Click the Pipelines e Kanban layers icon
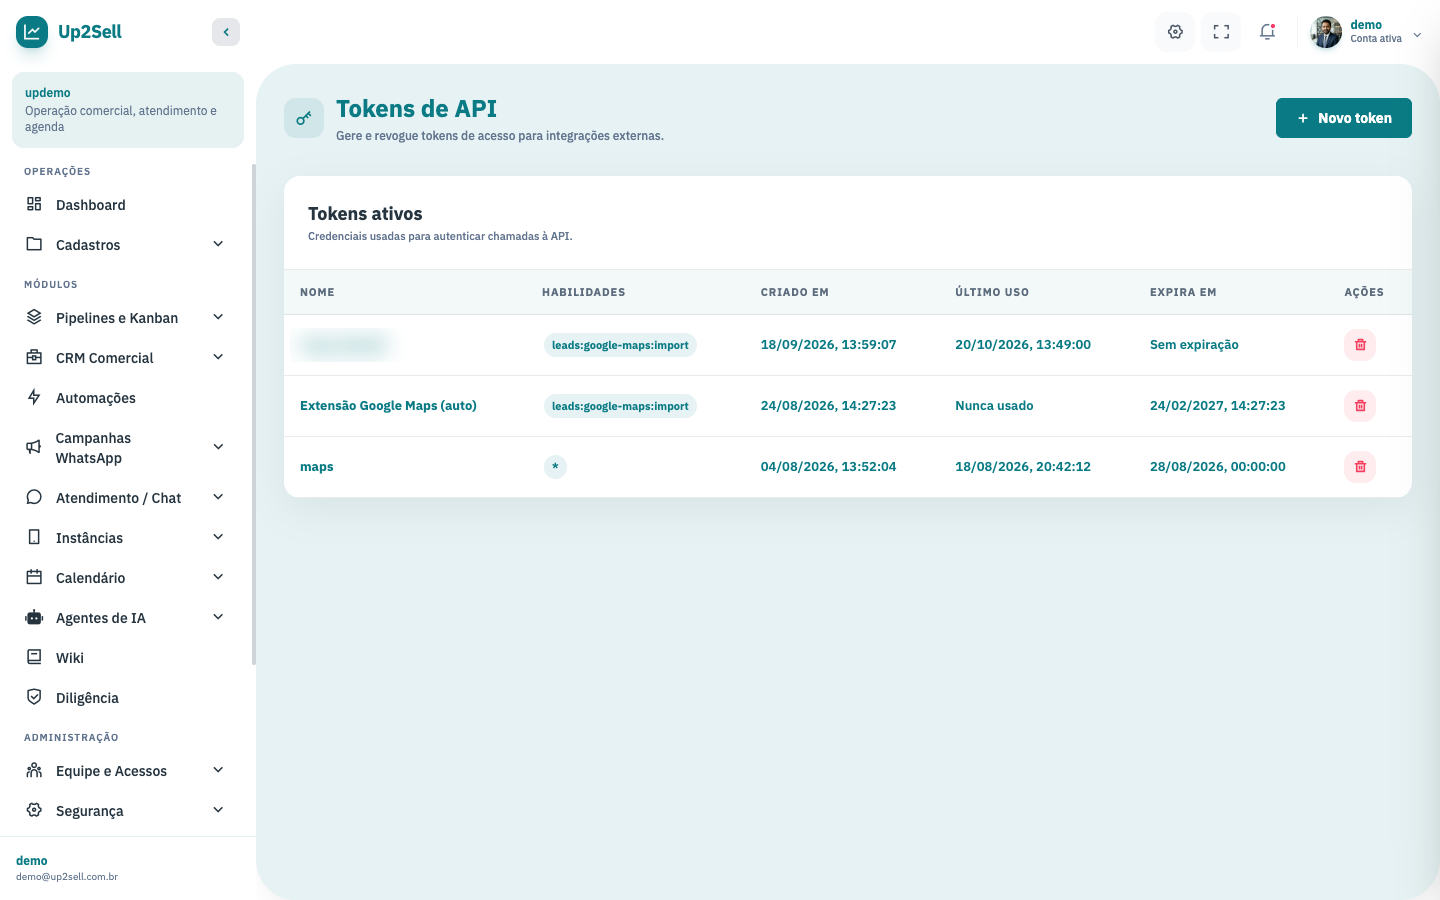This screenshot has height=900, width=1440. click(x=34, y=317)
